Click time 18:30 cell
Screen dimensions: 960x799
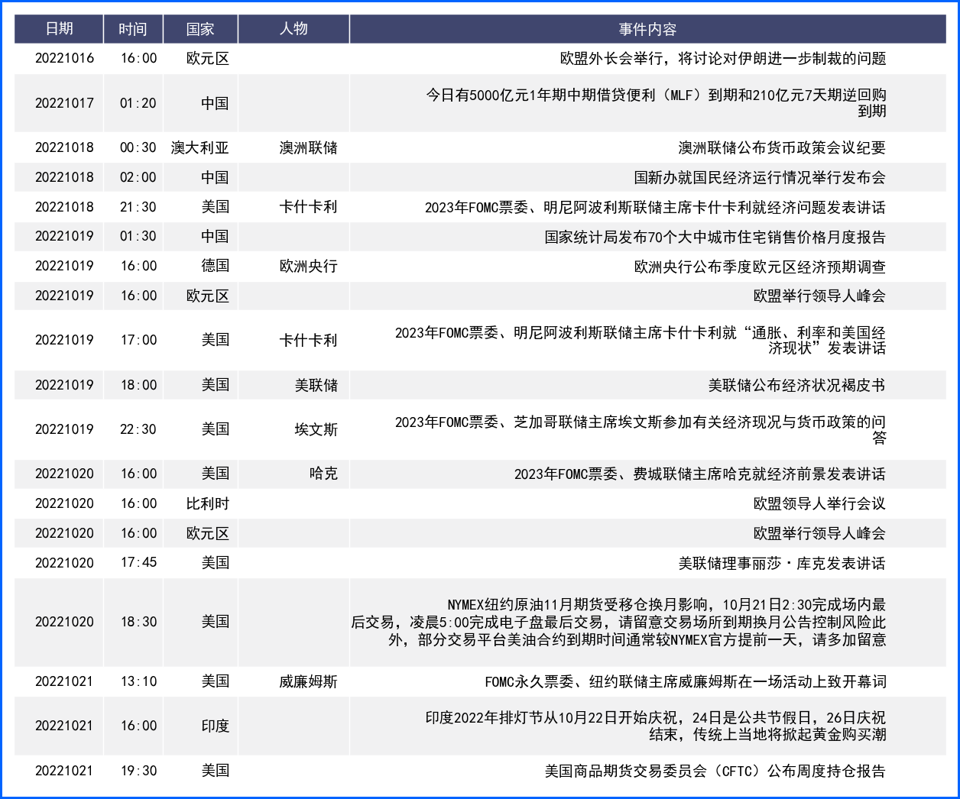coord(138,622)
